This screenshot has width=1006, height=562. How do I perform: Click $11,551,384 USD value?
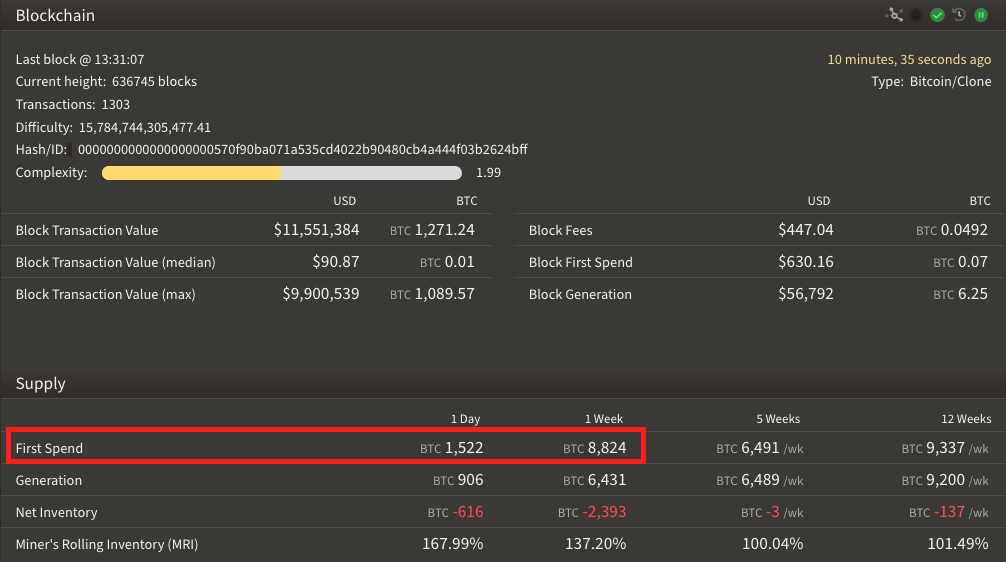pos(316,230)
